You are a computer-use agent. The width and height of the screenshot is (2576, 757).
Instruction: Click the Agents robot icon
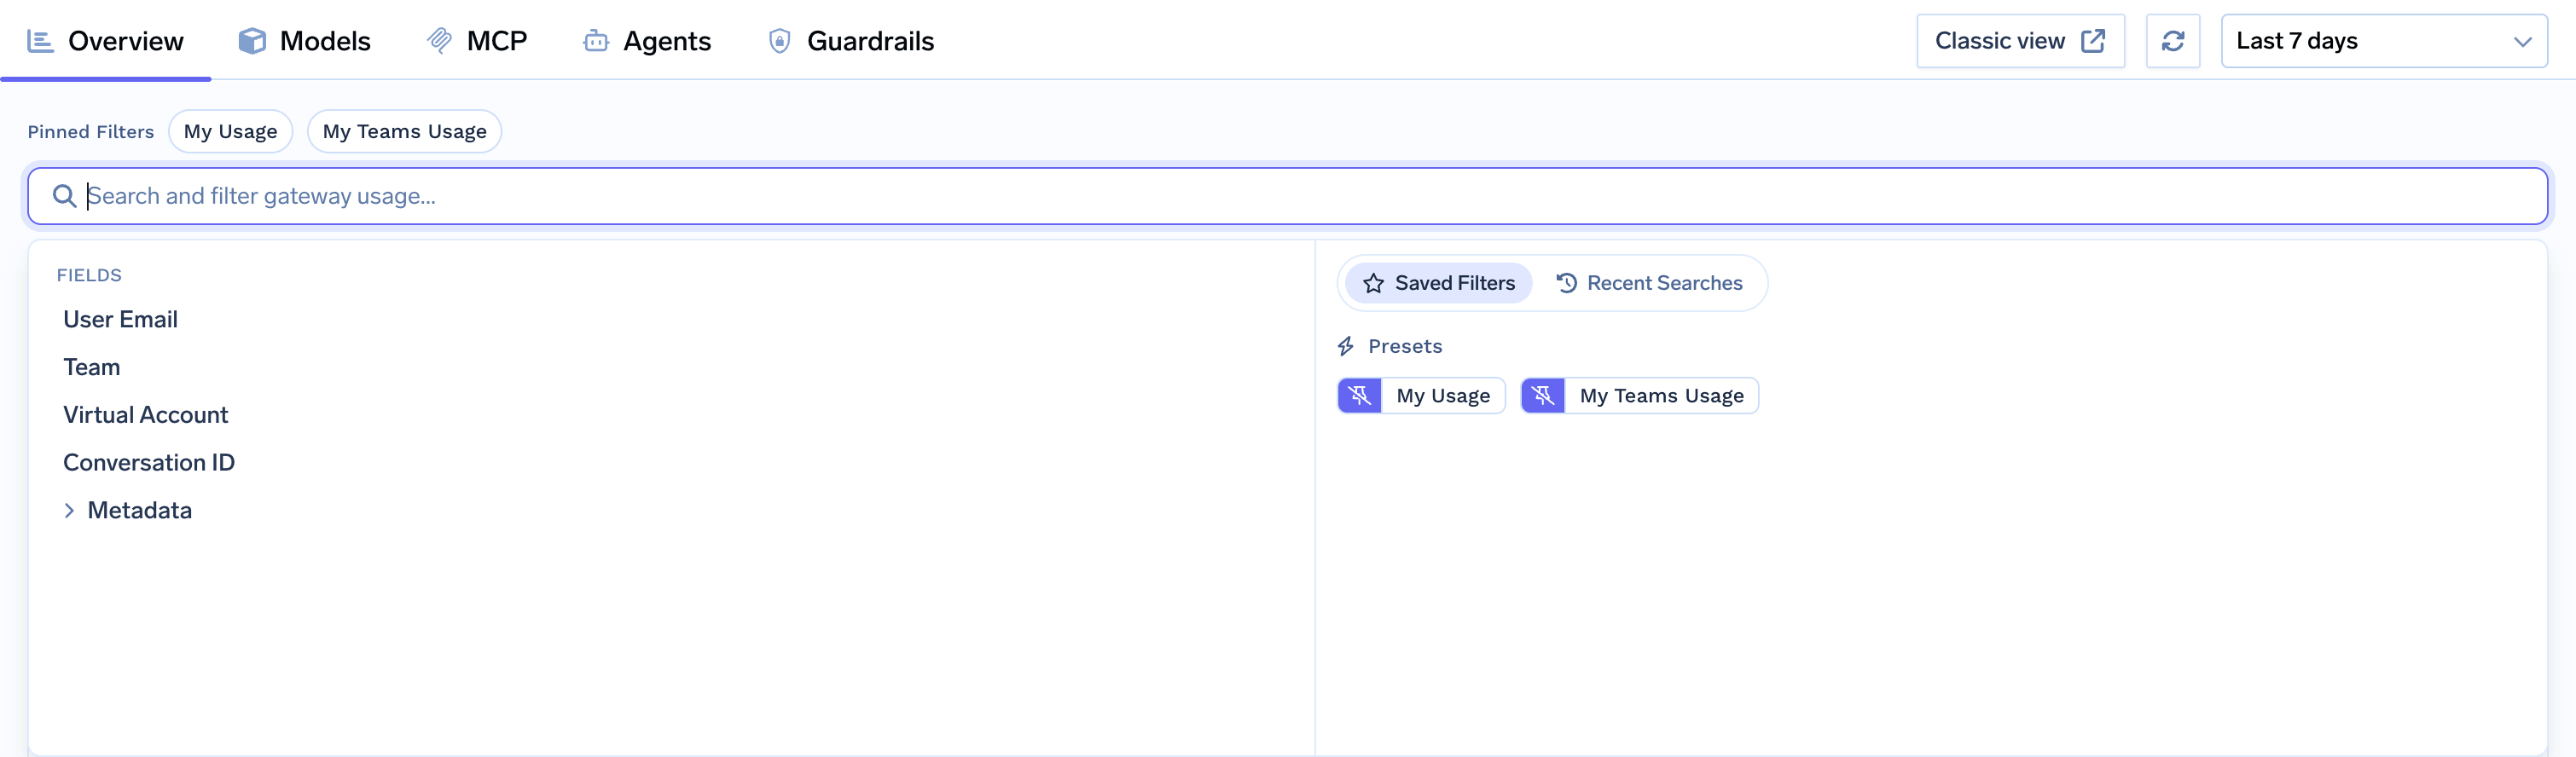pyautogui.click(x=596, y=41)
